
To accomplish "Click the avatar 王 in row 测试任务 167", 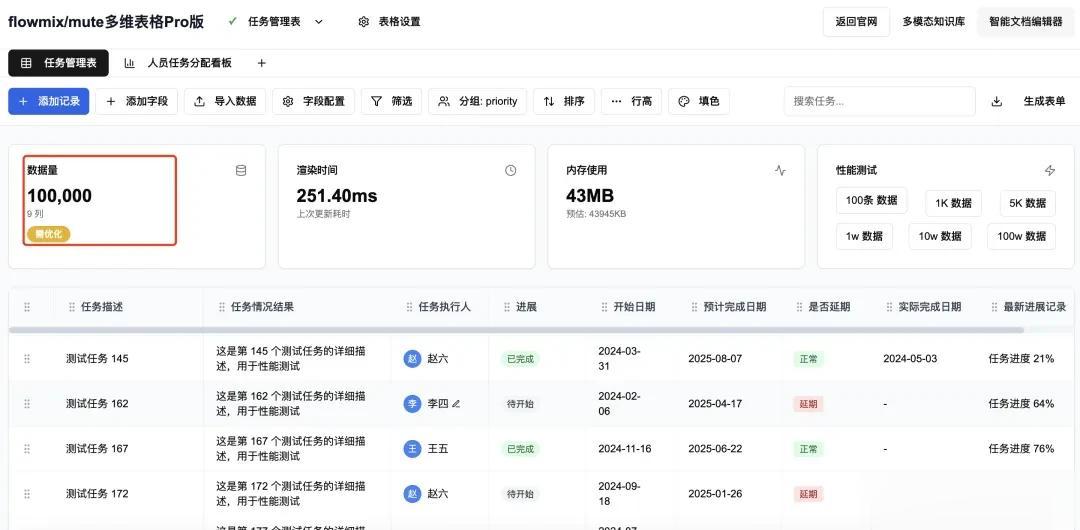I will coord(413,449).
